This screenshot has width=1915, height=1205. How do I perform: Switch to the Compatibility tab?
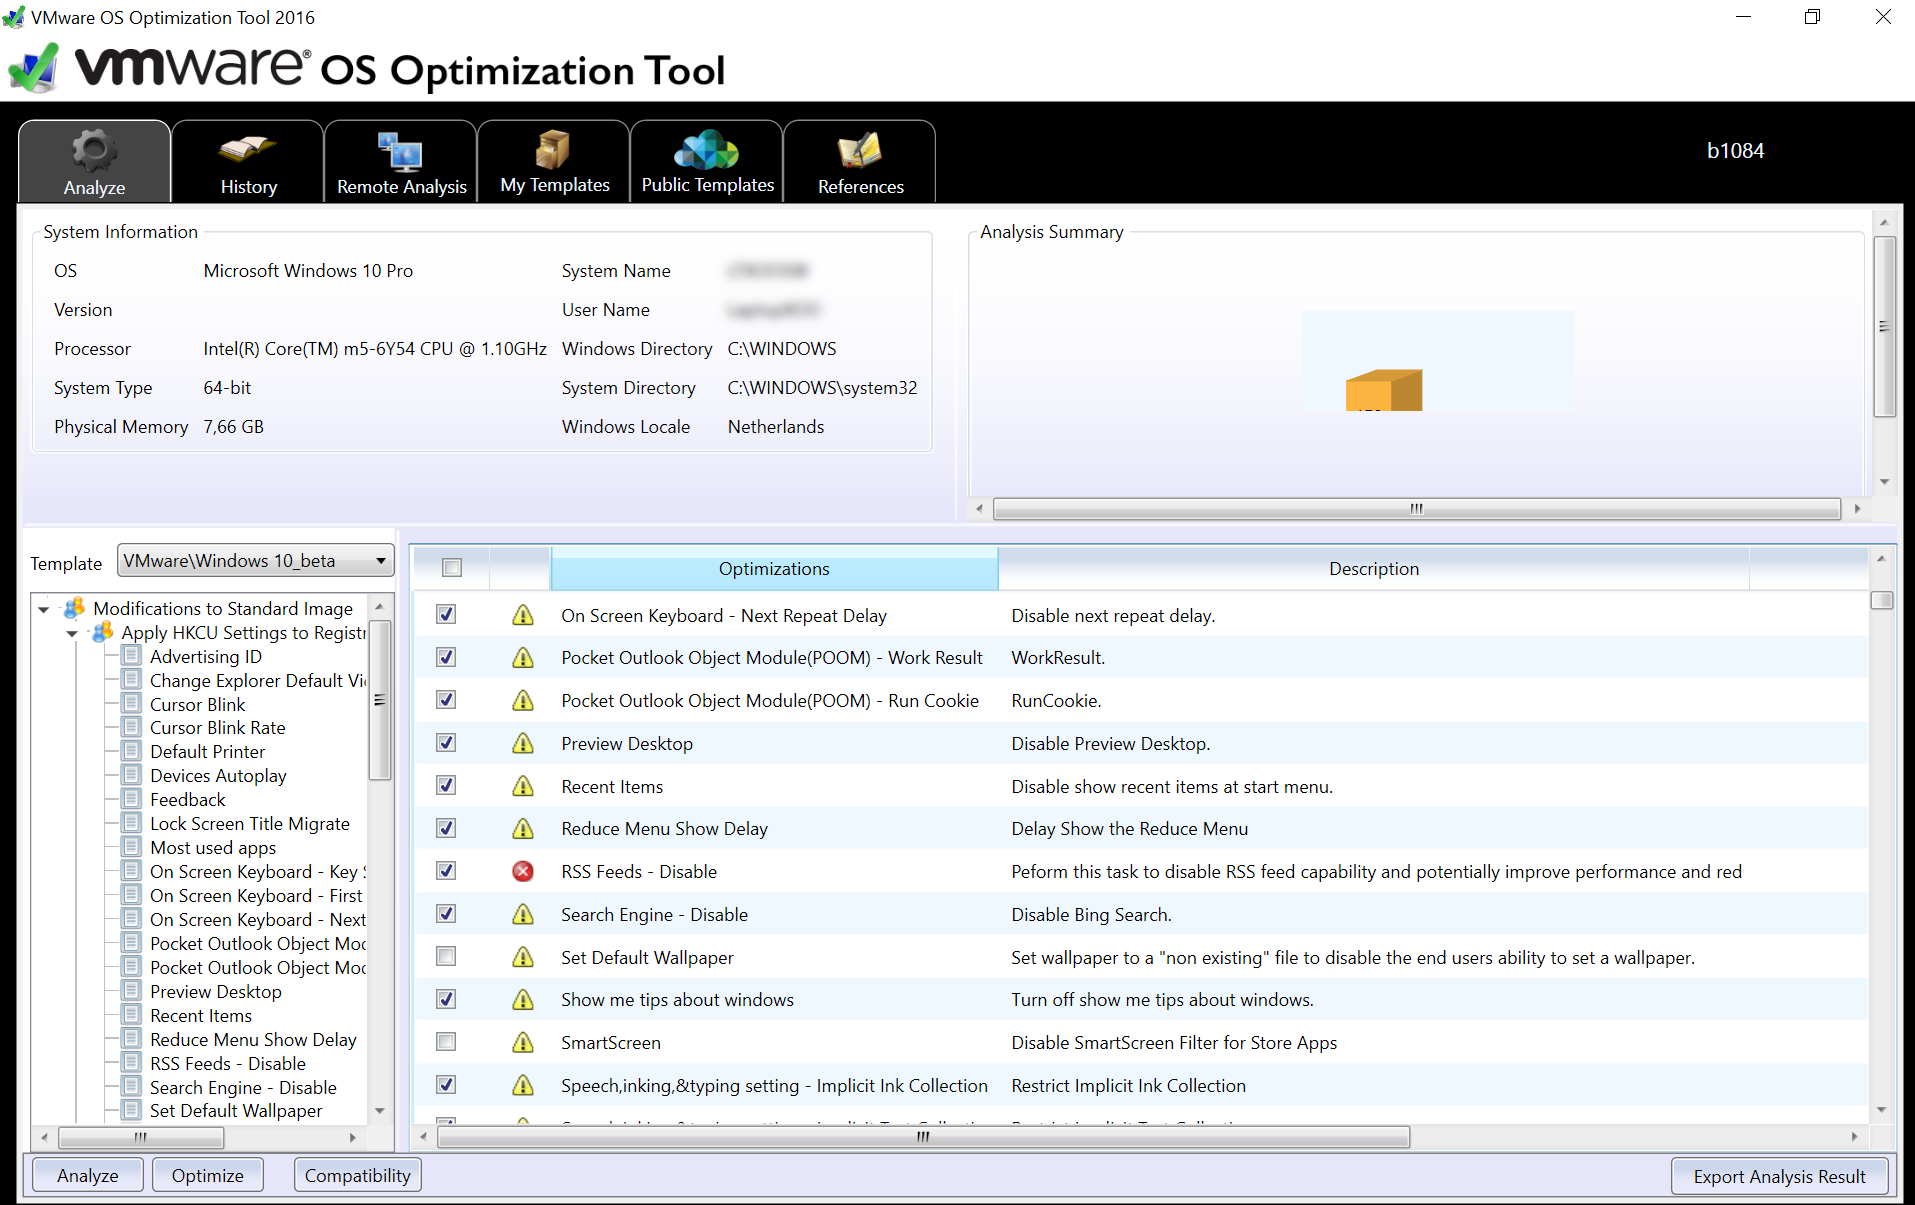pos(357,1174)
